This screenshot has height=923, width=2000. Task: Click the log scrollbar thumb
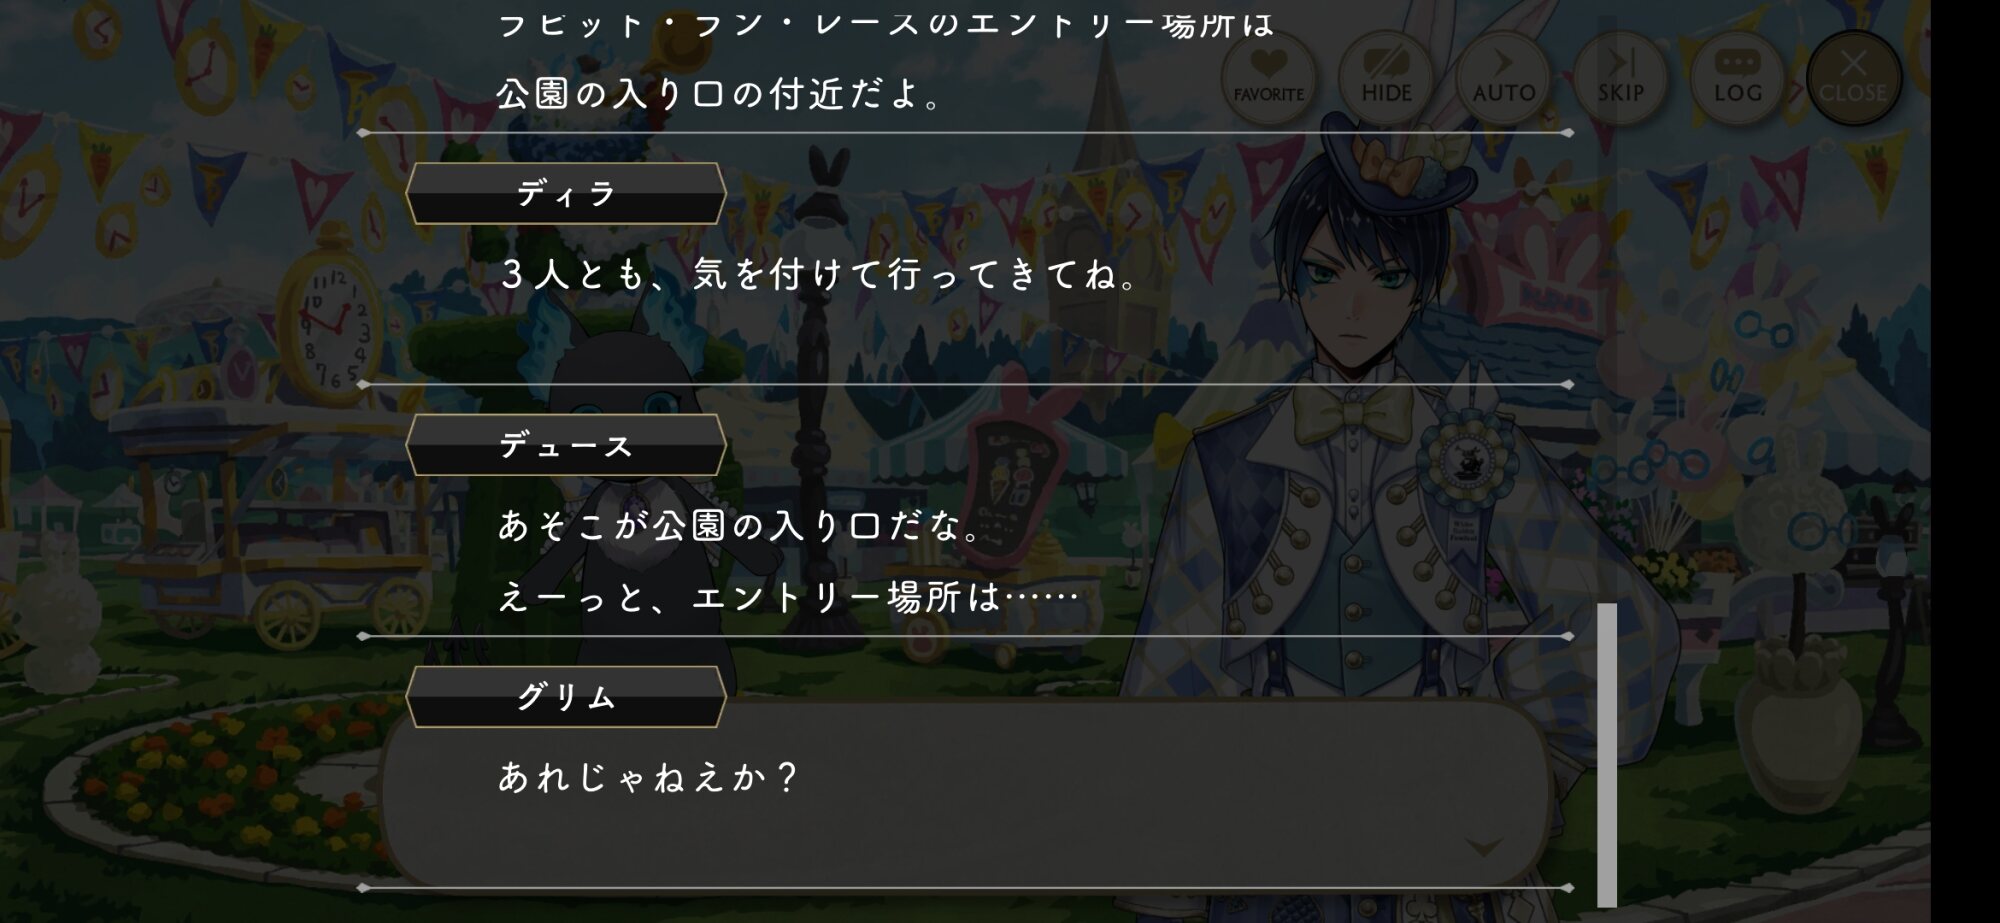[x=1607, y=755]
